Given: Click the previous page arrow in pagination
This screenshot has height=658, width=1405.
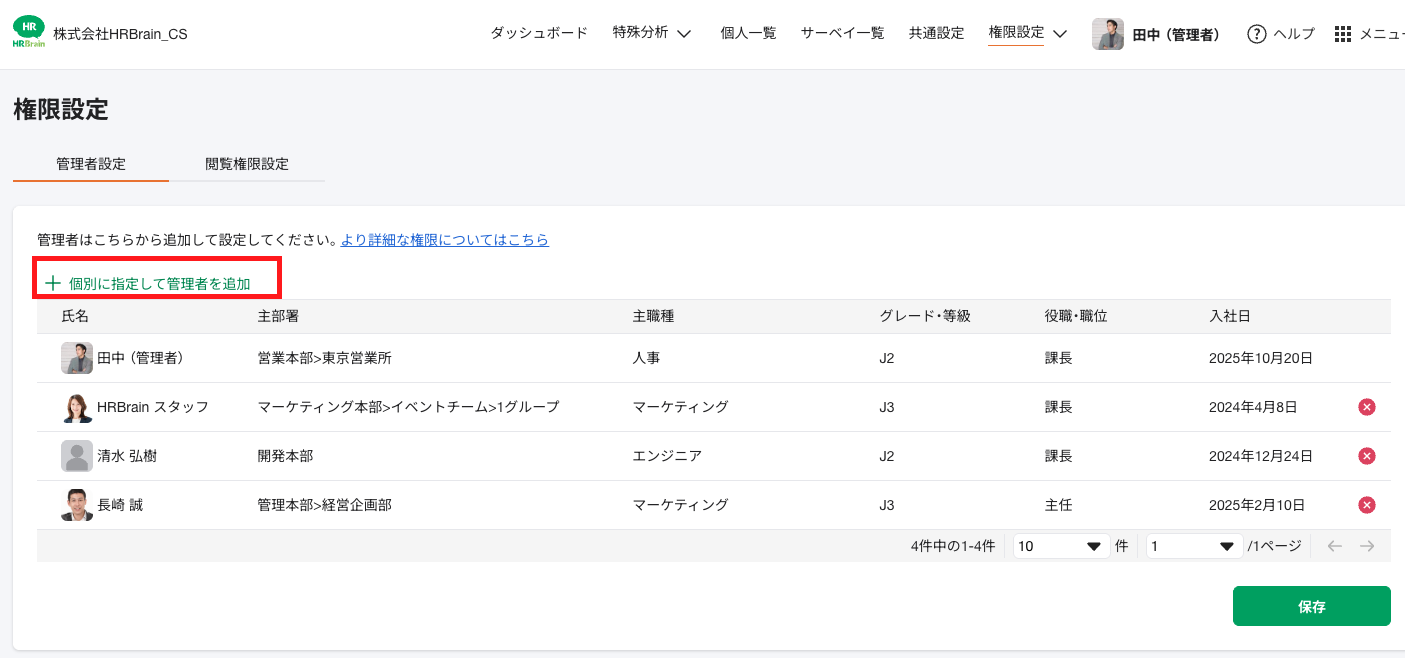Looking at the screenshot, I should click(x=1336, y=545).
